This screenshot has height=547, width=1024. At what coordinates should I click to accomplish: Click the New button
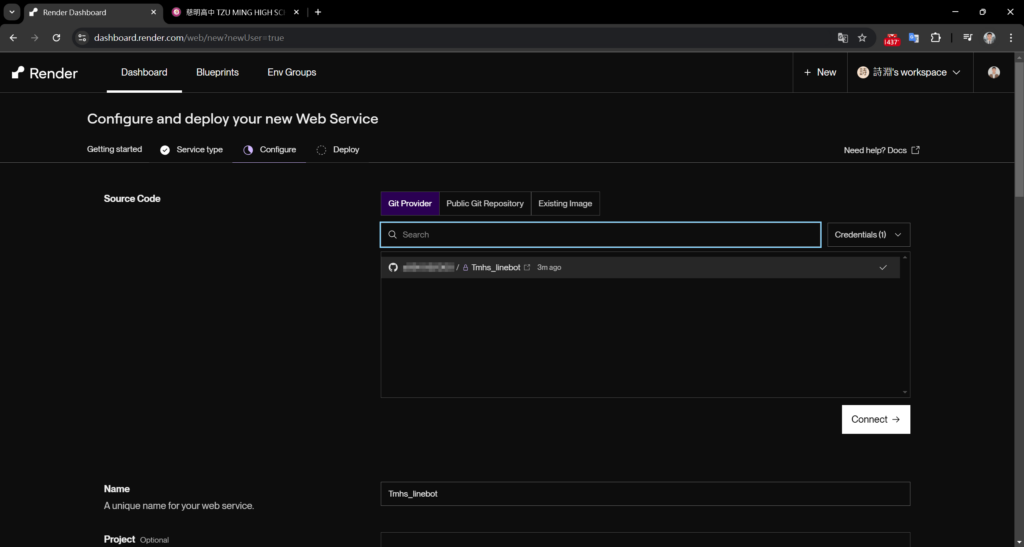820,72
